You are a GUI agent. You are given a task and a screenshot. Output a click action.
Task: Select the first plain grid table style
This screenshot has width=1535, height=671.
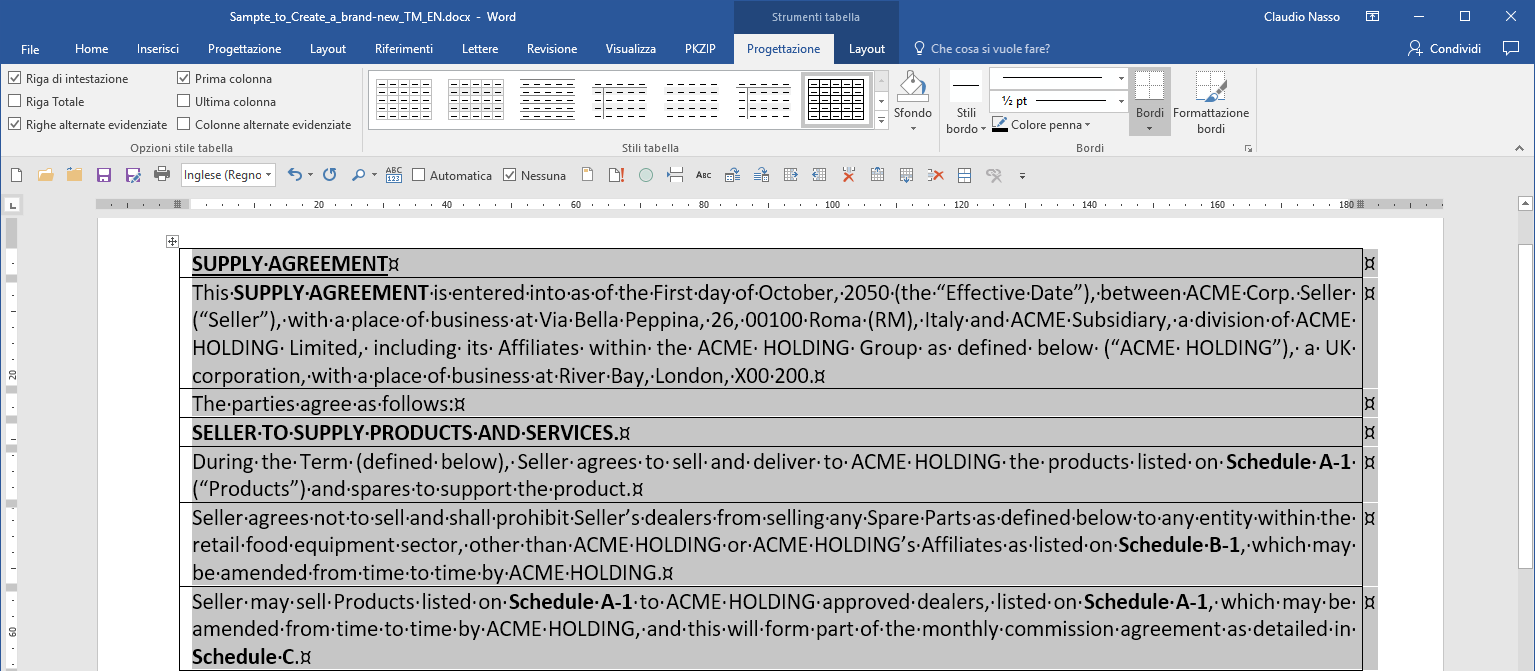pyautogui.click(x=404, y=99)
